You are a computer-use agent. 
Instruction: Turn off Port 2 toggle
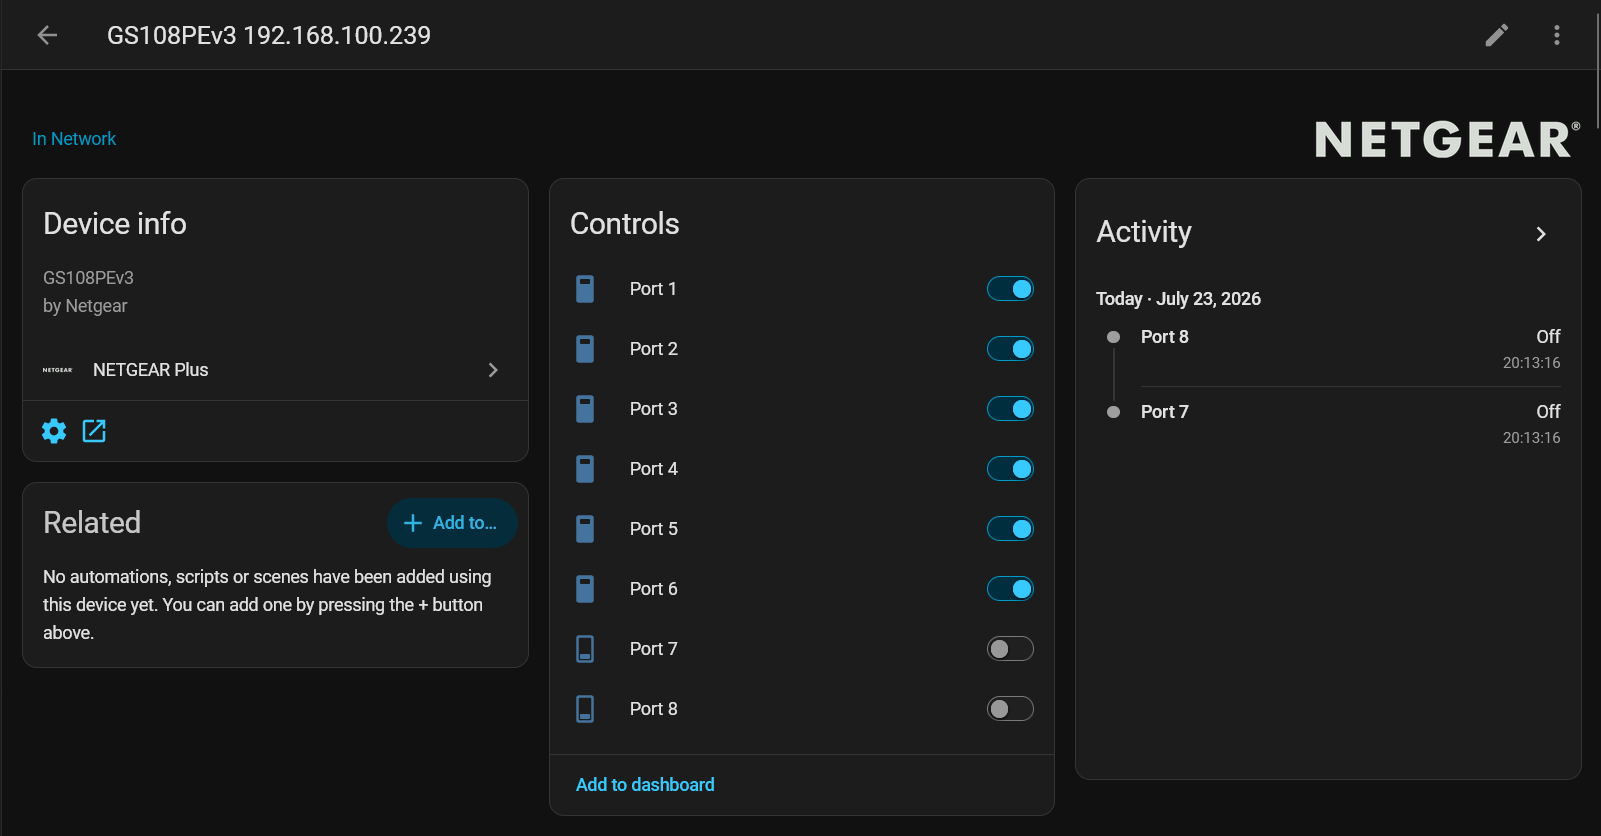[1010, 349]
